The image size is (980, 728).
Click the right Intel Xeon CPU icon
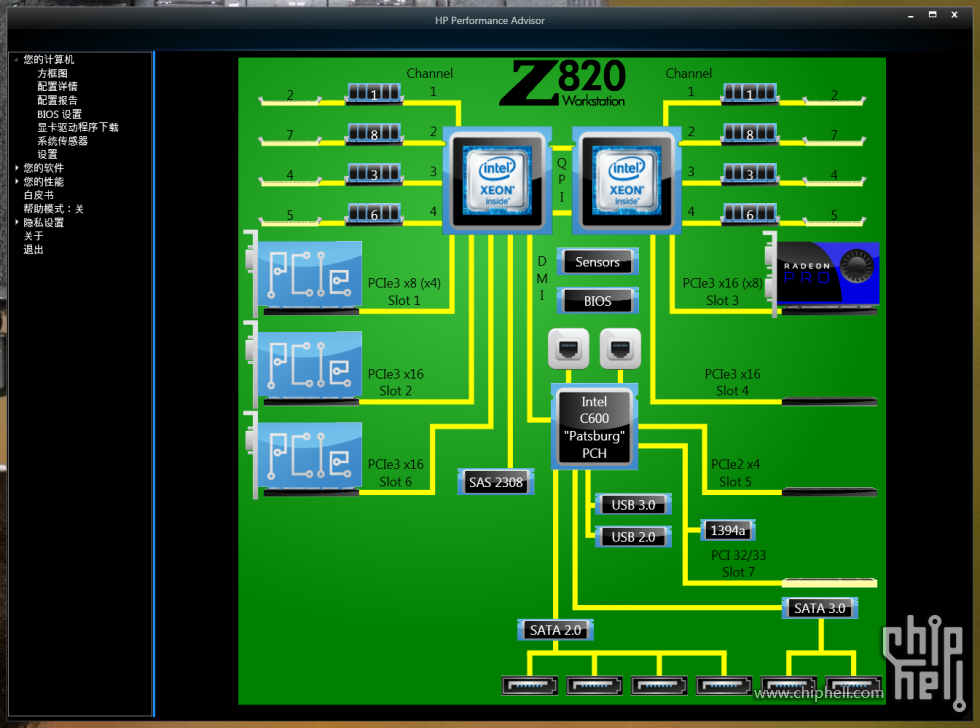coord(626,180)
